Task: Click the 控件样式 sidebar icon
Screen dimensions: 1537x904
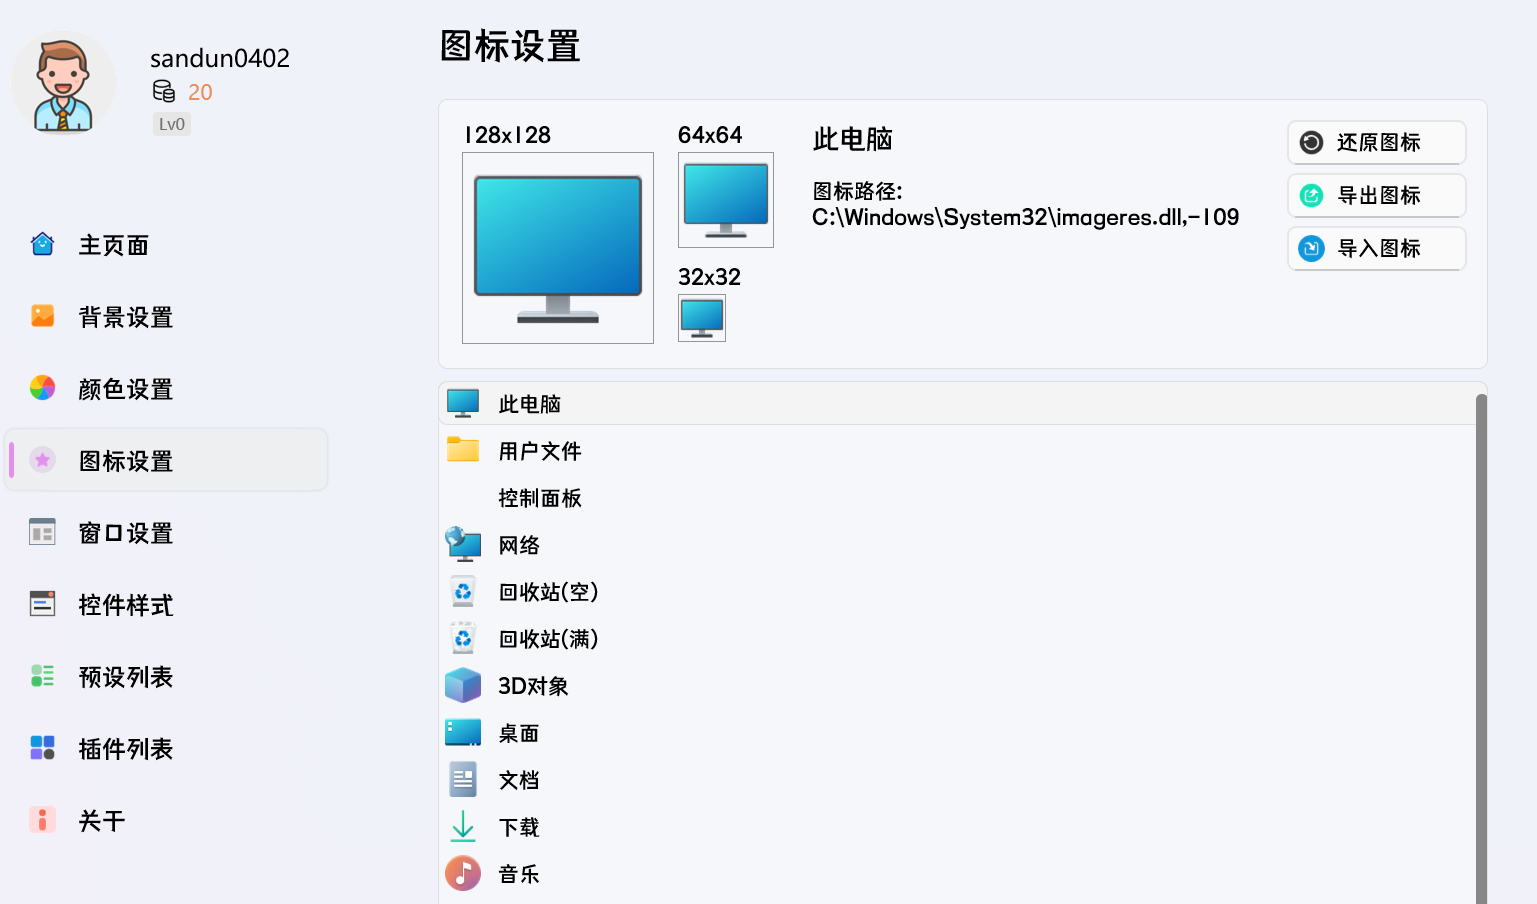Action: 42,604
